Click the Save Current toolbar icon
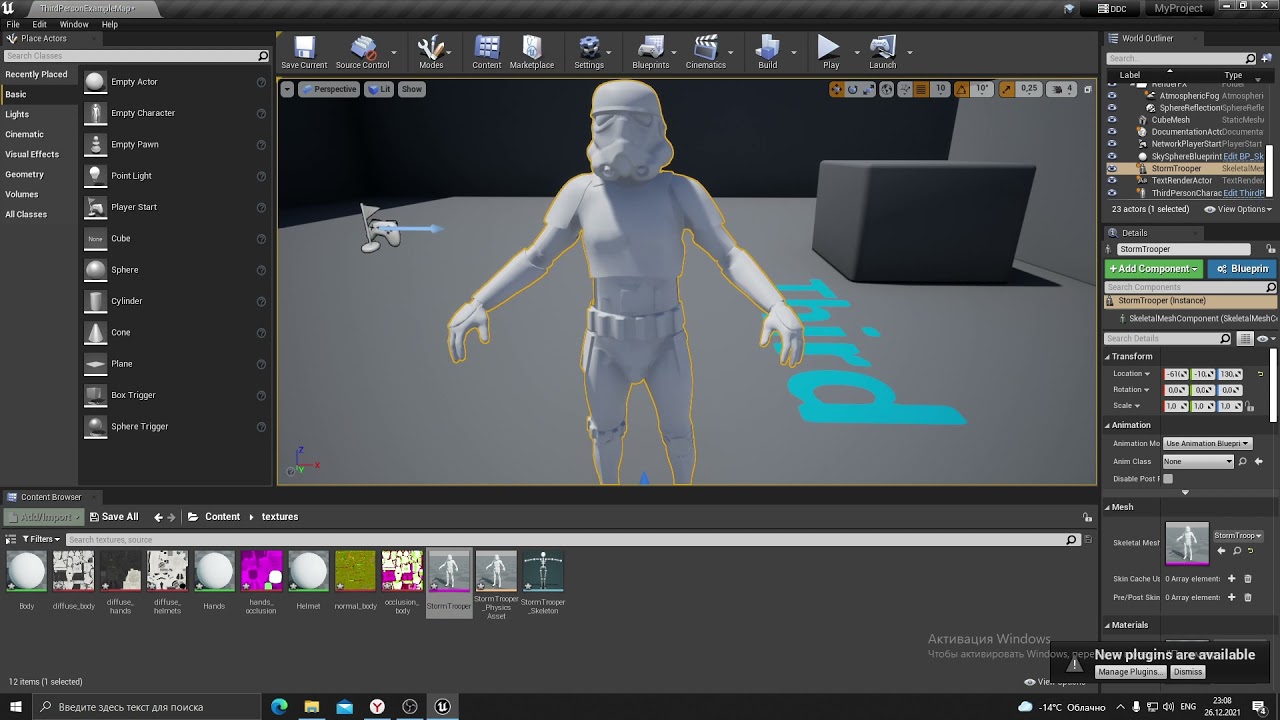 pyautogui.click(x=304, y=52)
